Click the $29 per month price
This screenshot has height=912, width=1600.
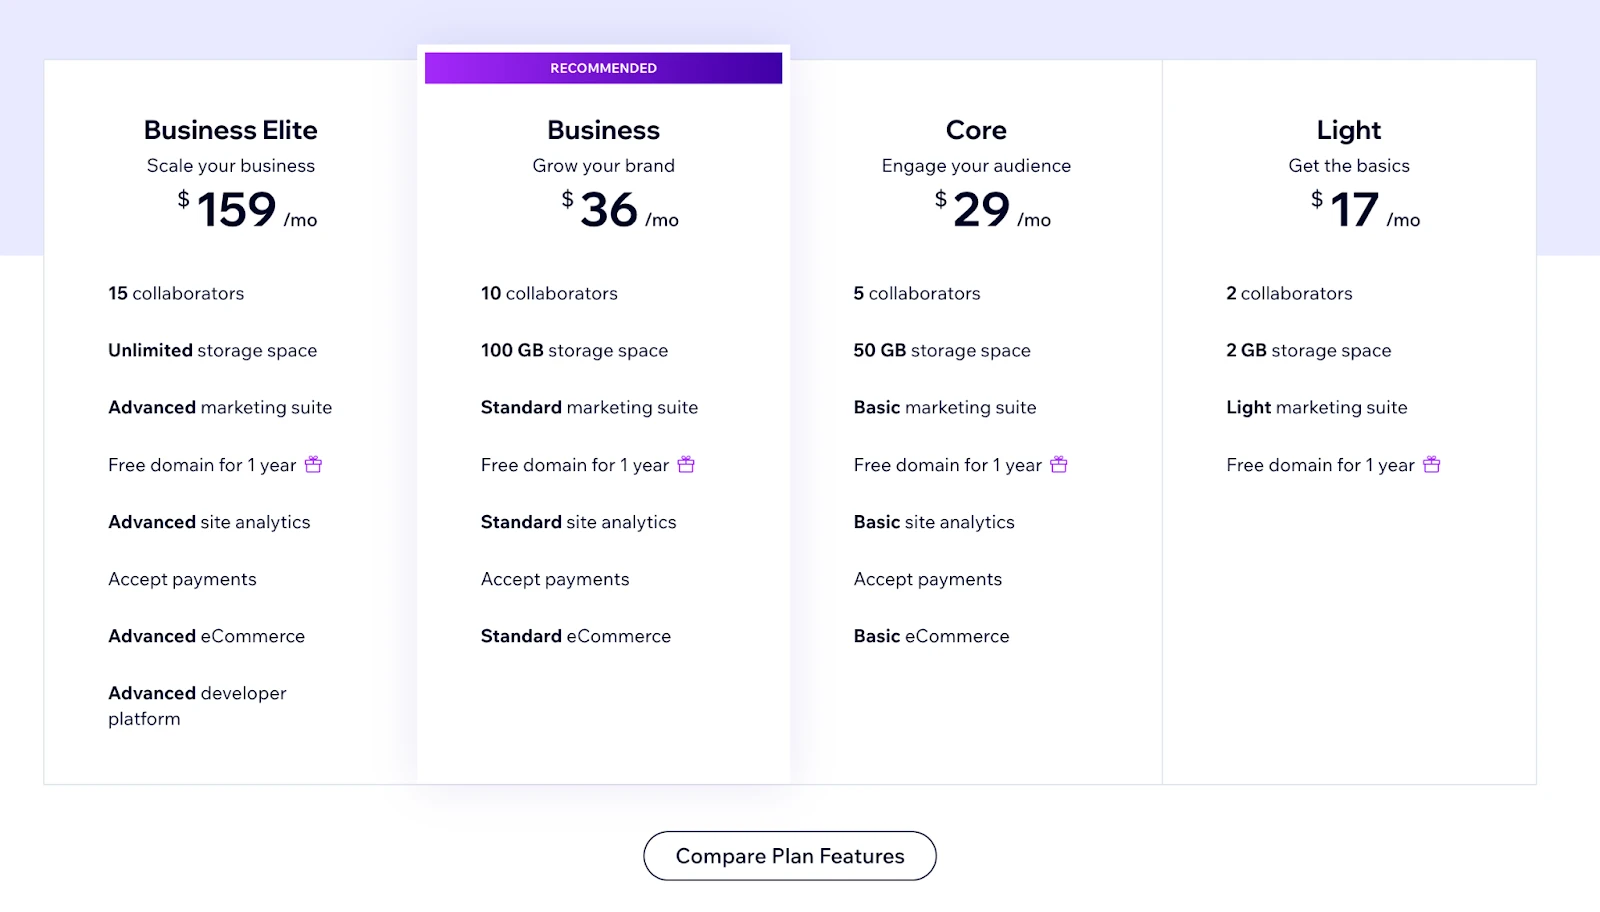pyautogui.click(x=992, y=210)
